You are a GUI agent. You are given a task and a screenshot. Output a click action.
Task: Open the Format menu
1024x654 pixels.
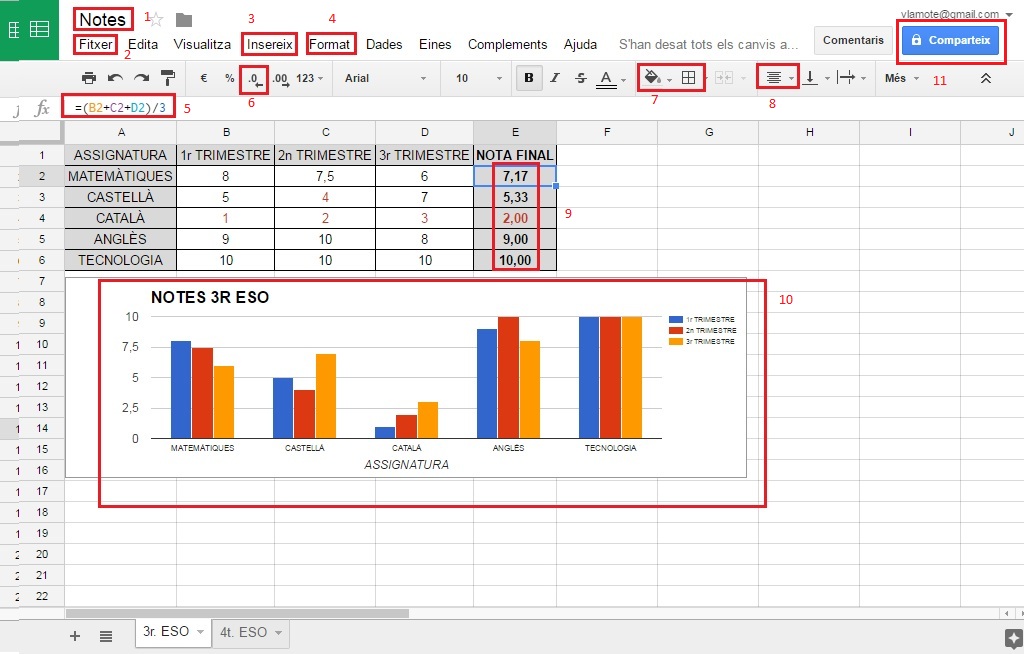tap(330, 44)
